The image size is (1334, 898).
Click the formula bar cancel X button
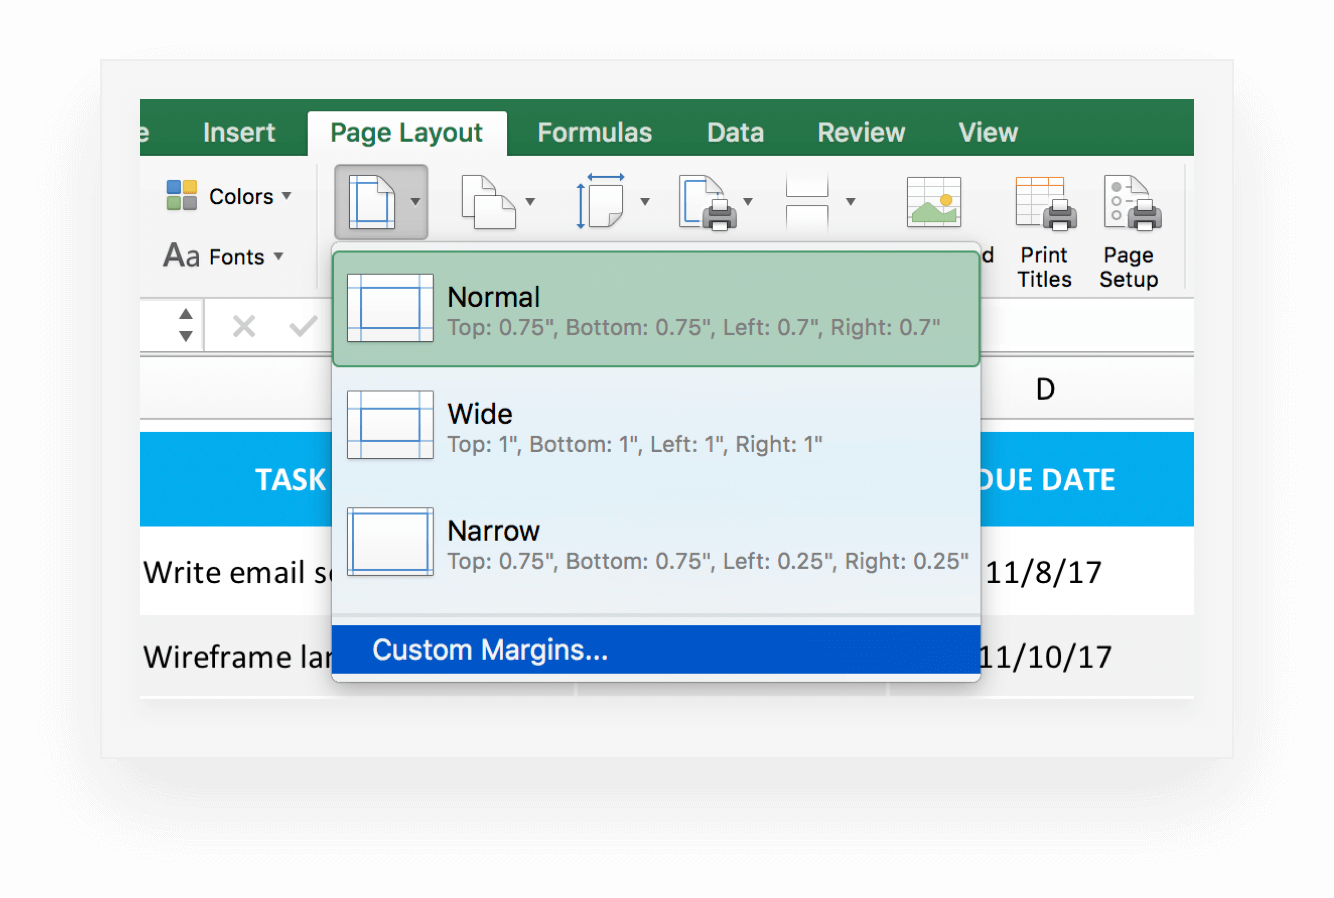pyautogui.click(x=244, y=326)
